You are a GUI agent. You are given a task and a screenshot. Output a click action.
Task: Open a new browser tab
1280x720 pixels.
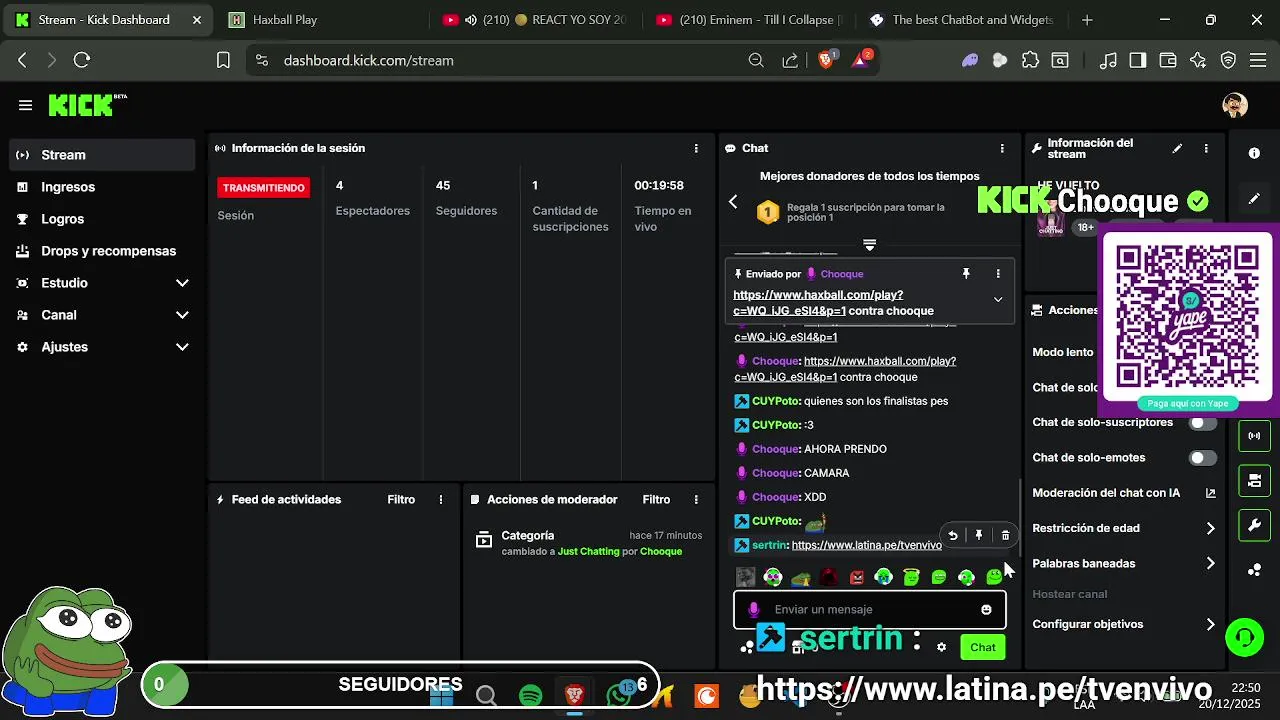click(1087, 20)
